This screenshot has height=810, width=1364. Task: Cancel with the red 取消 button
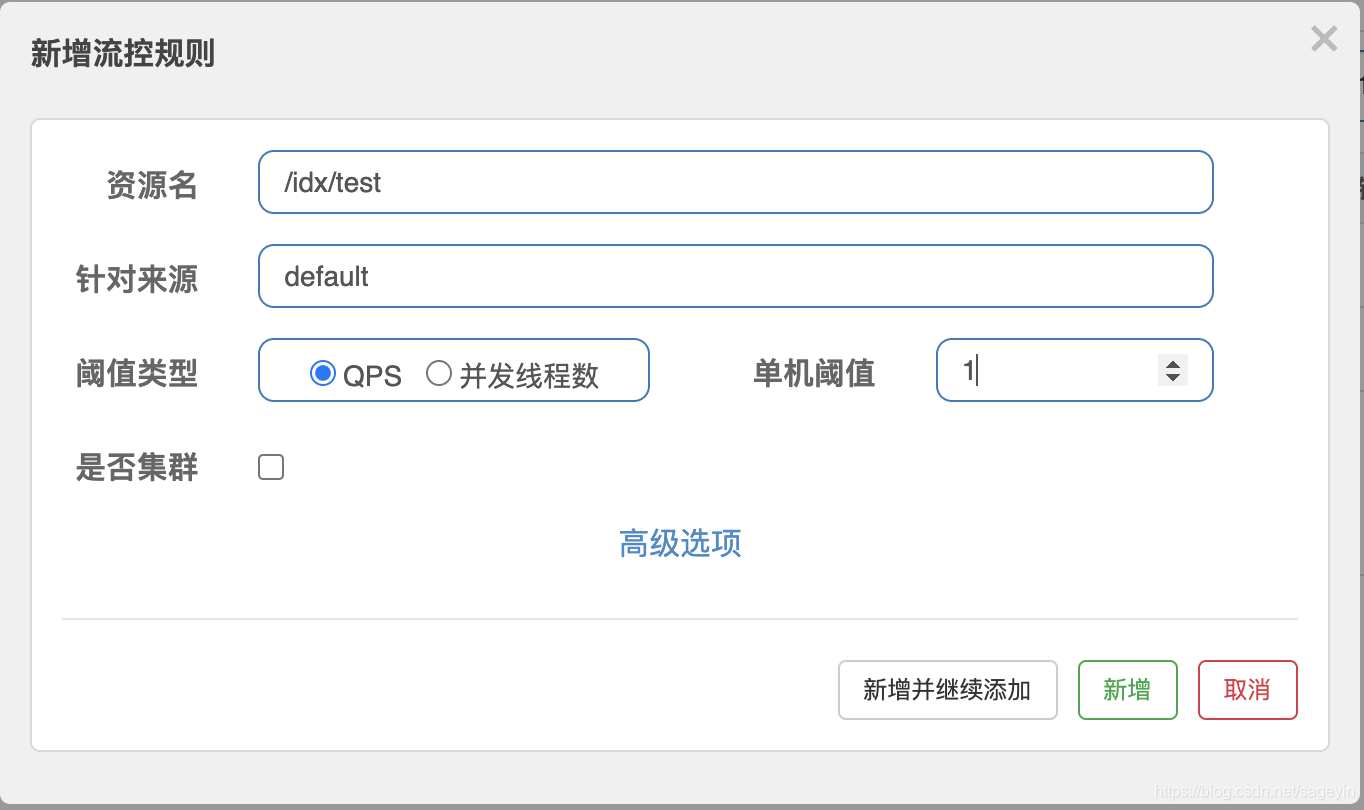[x=1247, y=690]
